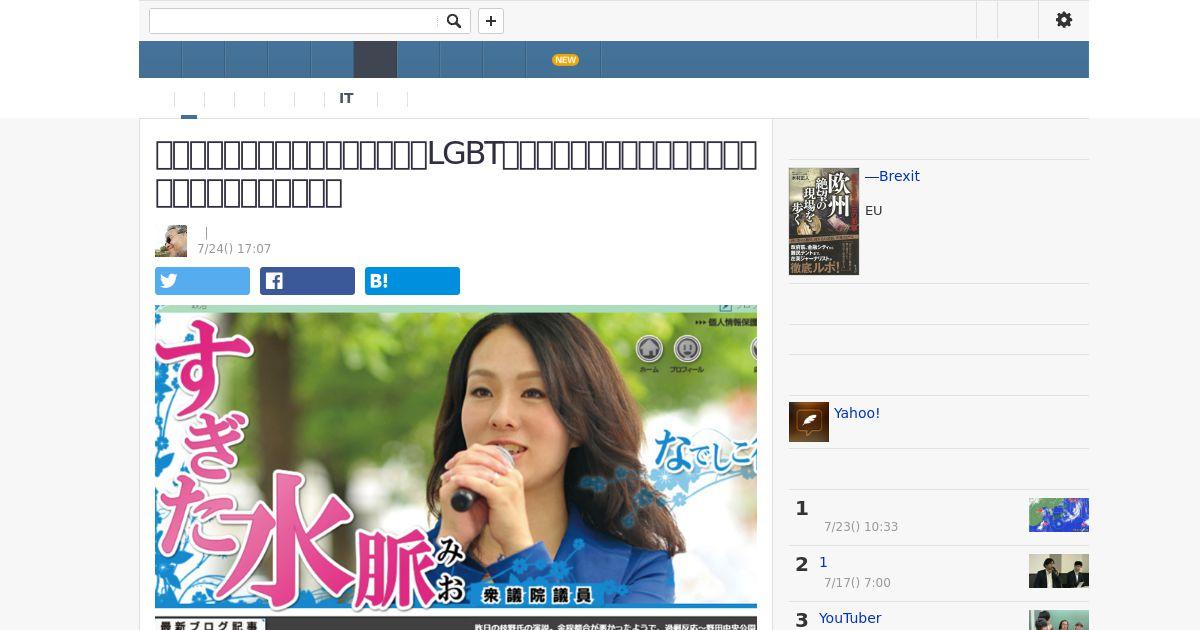The image size is (1200, 630).
Task: Open the LGBT article headline
Action: (x=456, y=172)
